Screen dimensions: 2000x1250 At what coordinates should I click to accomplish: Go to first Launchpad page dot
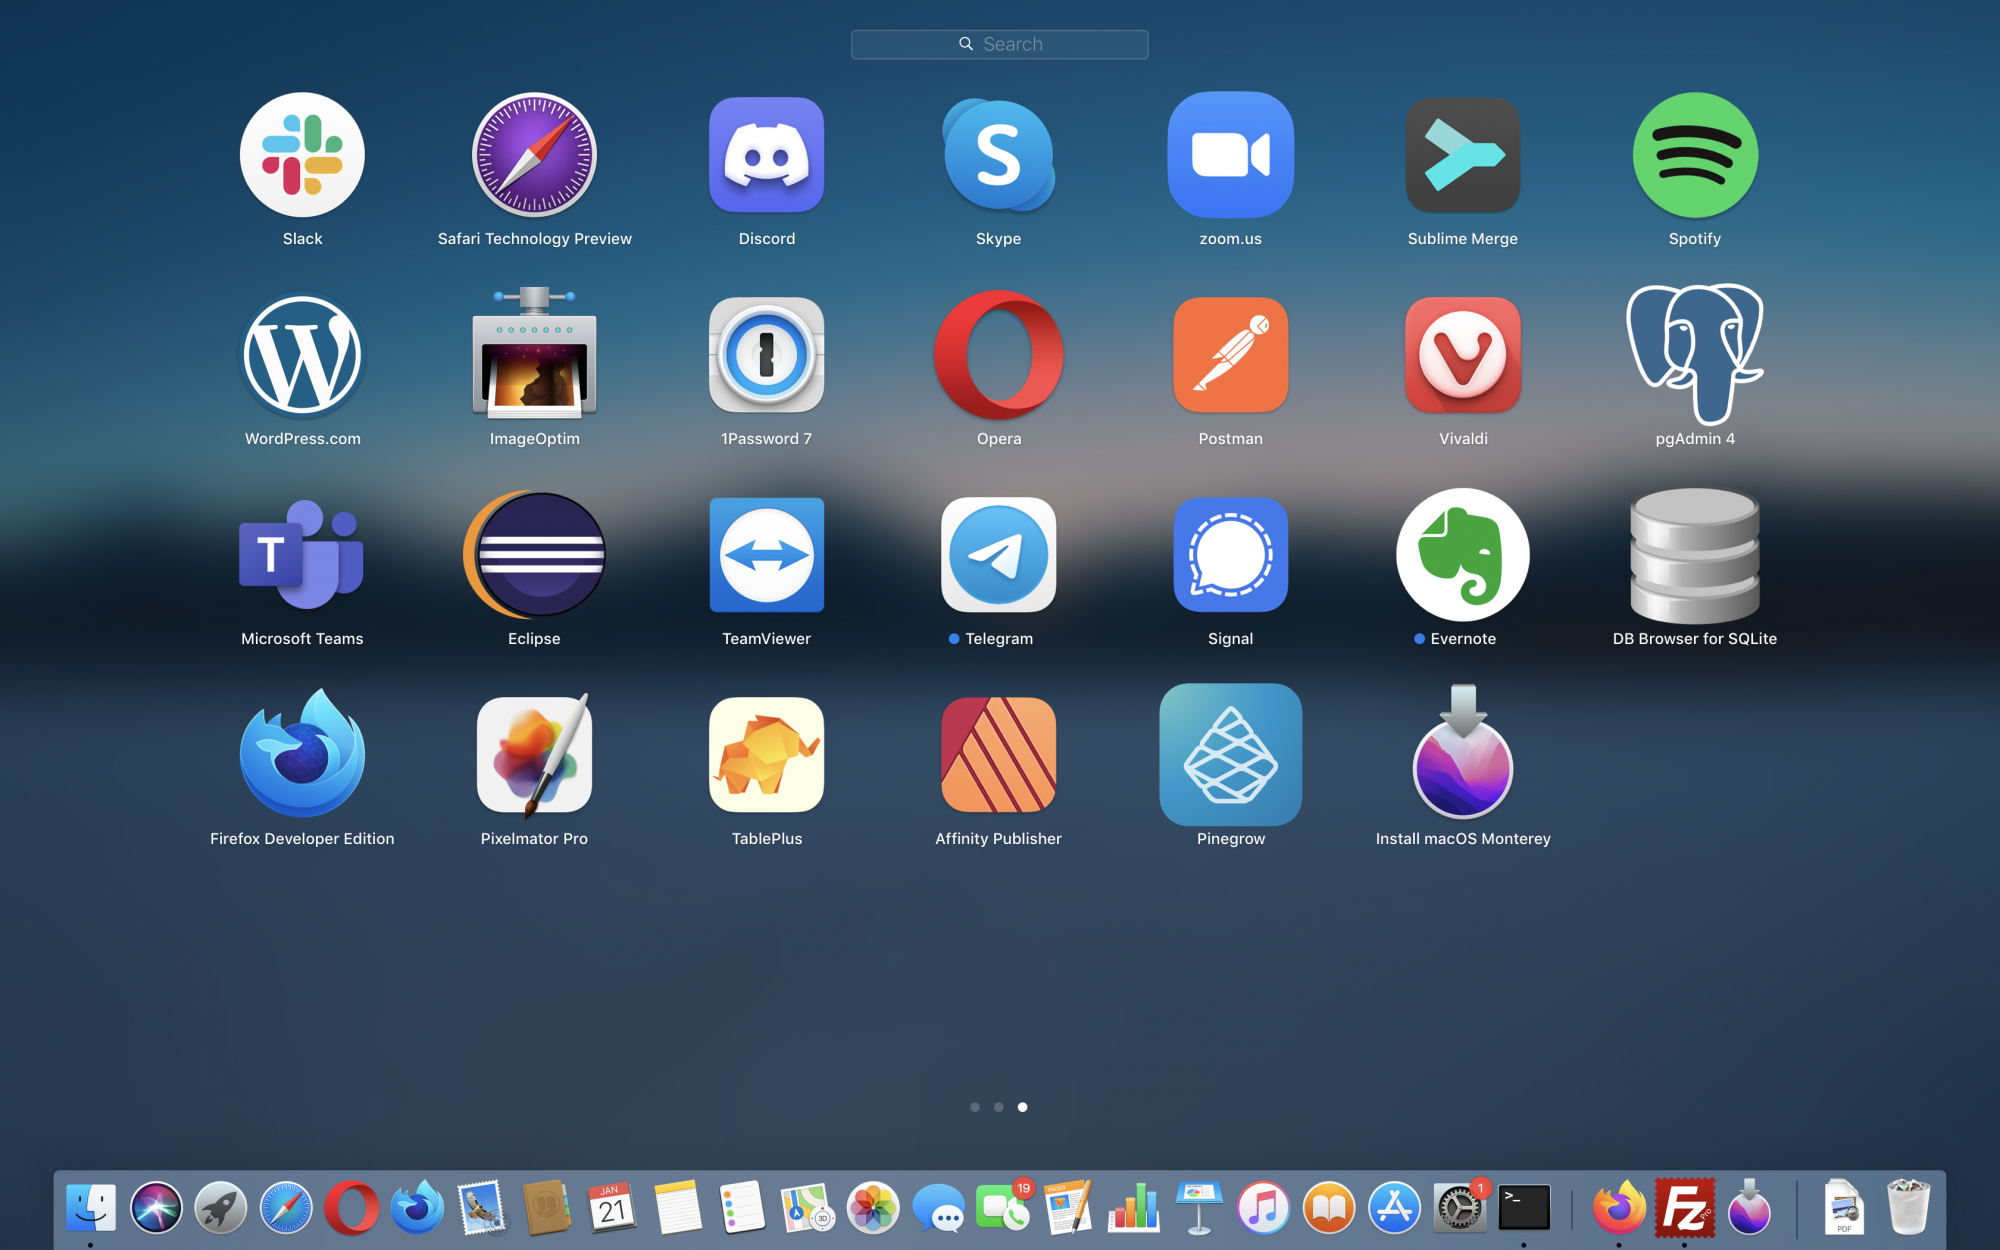[x=975, y=1107]
